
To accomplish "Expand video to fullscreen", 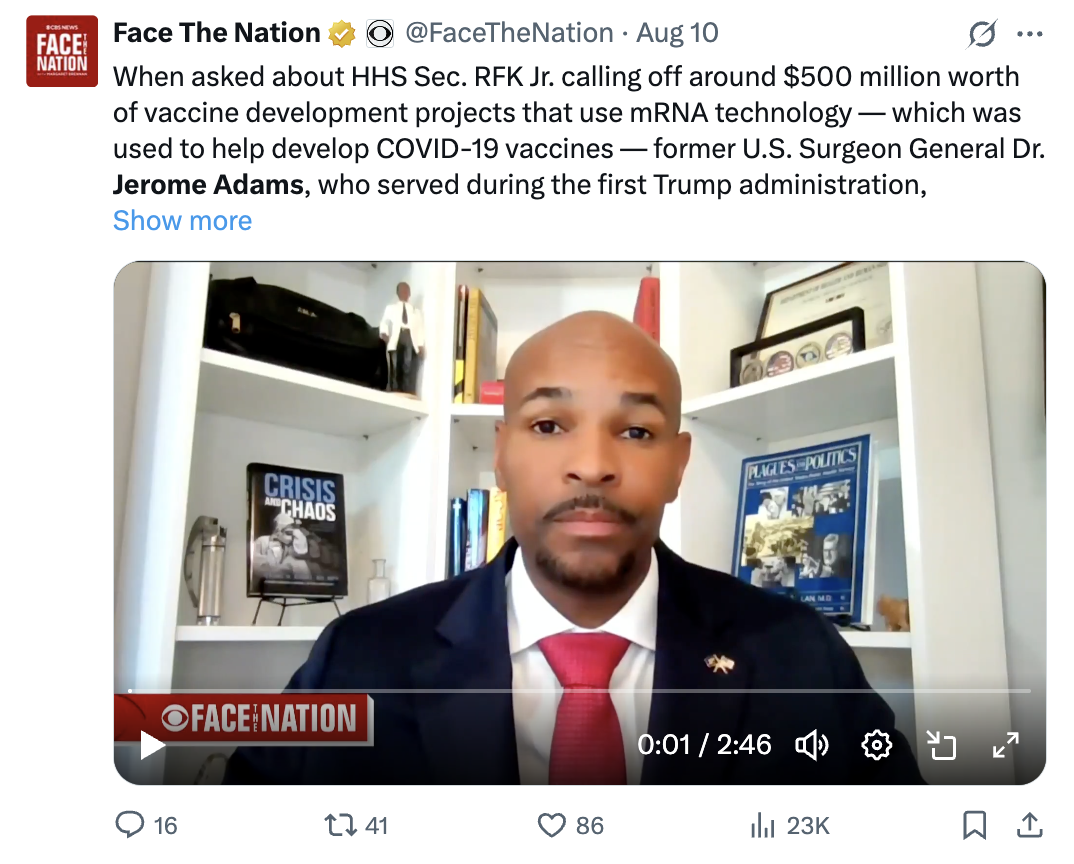I will tap(1004, 745).
